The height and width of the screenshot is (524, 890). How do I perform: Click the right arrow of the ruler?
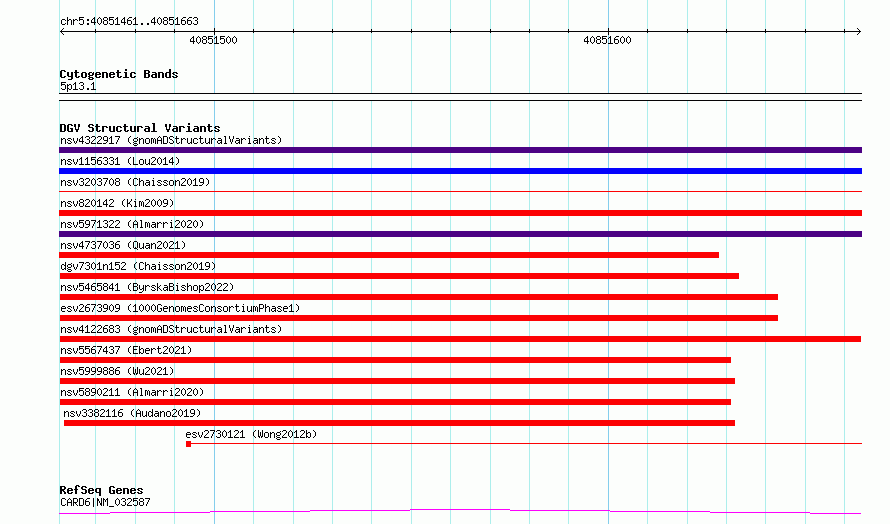[859, 31]
